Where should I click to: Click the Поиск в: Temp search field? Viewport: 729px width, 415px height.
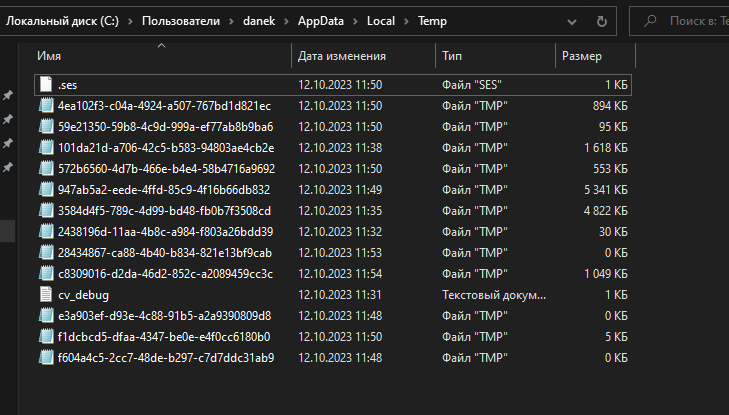695,20
